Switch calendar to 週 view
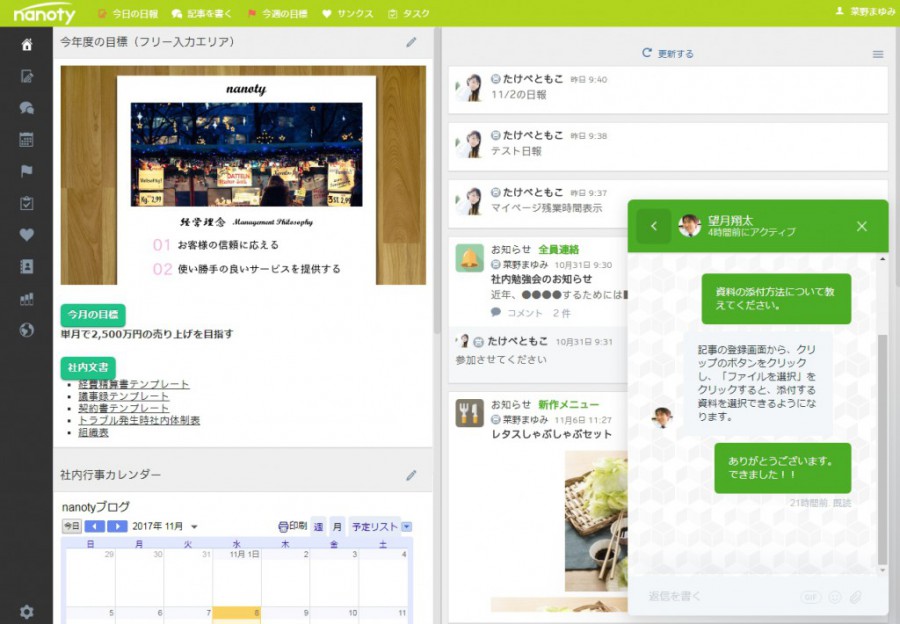 pos(319,526)
